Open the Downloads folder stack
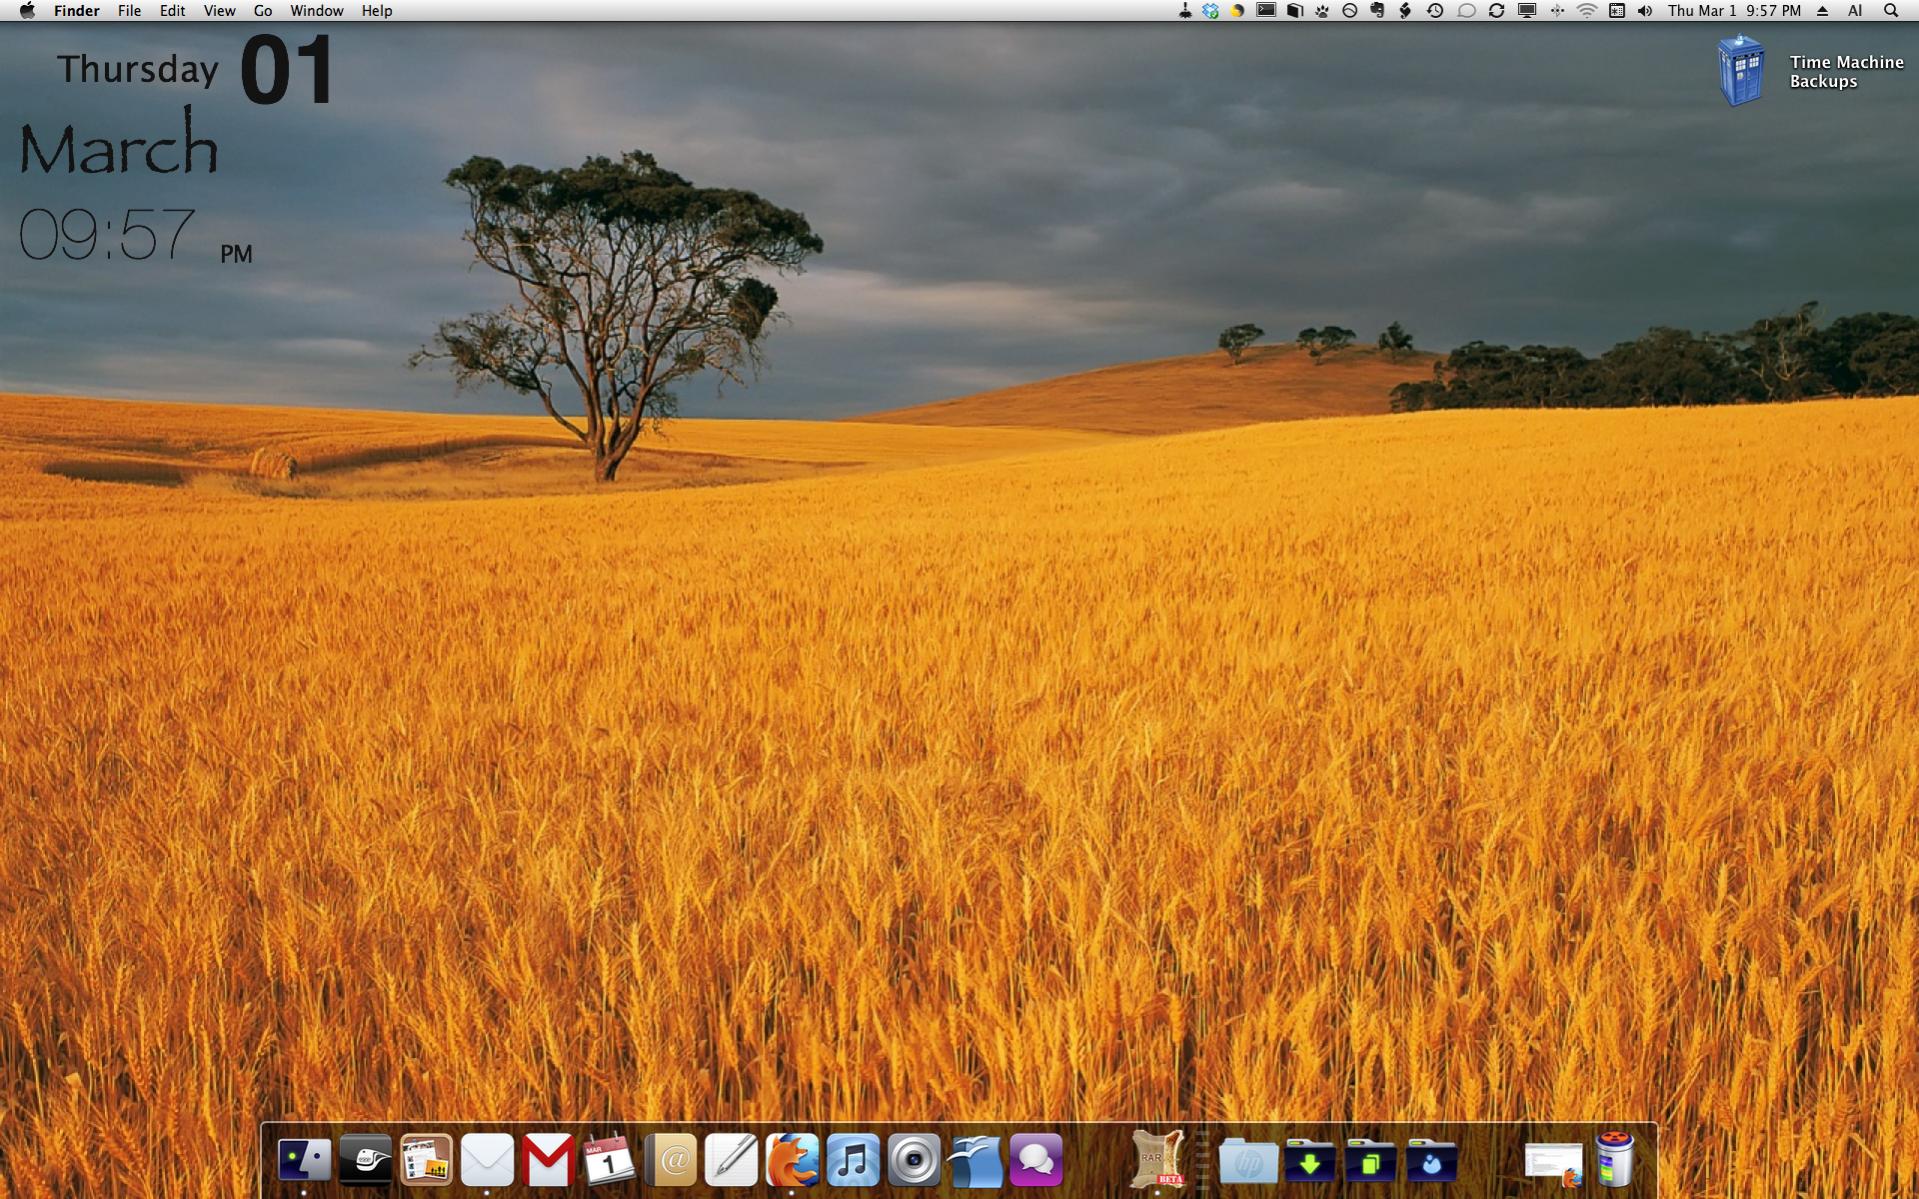 pyautogui.click(x=1310, y=1160)
